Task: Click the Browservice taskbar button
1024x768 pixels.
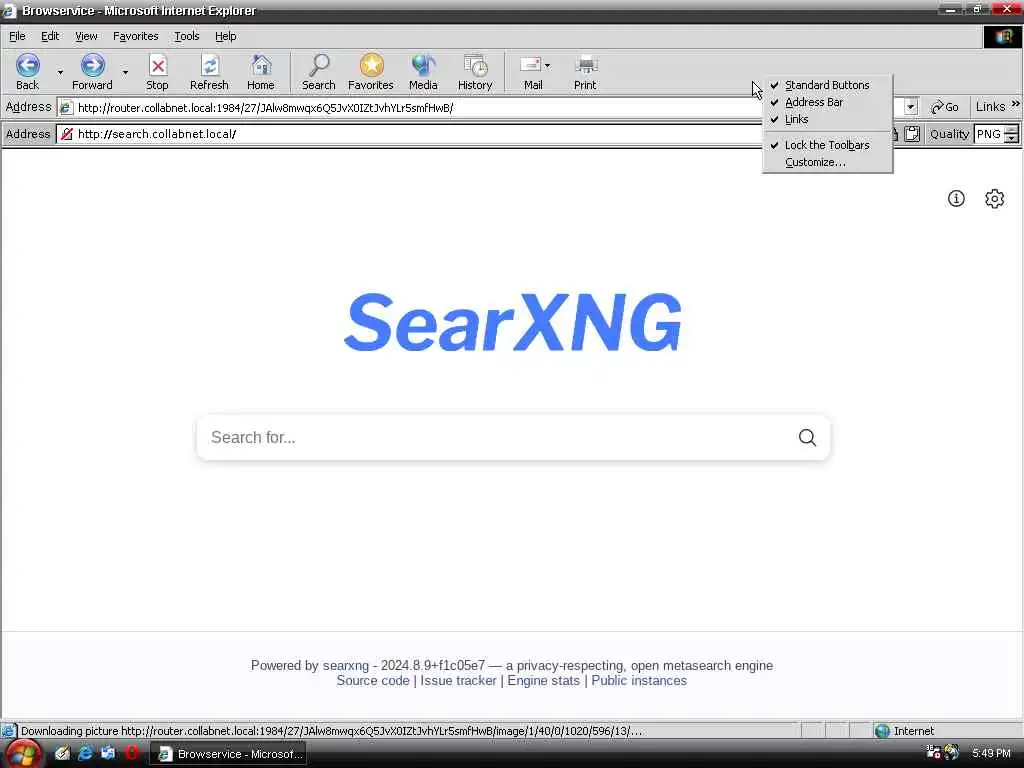Action: [x=229, y=754]
